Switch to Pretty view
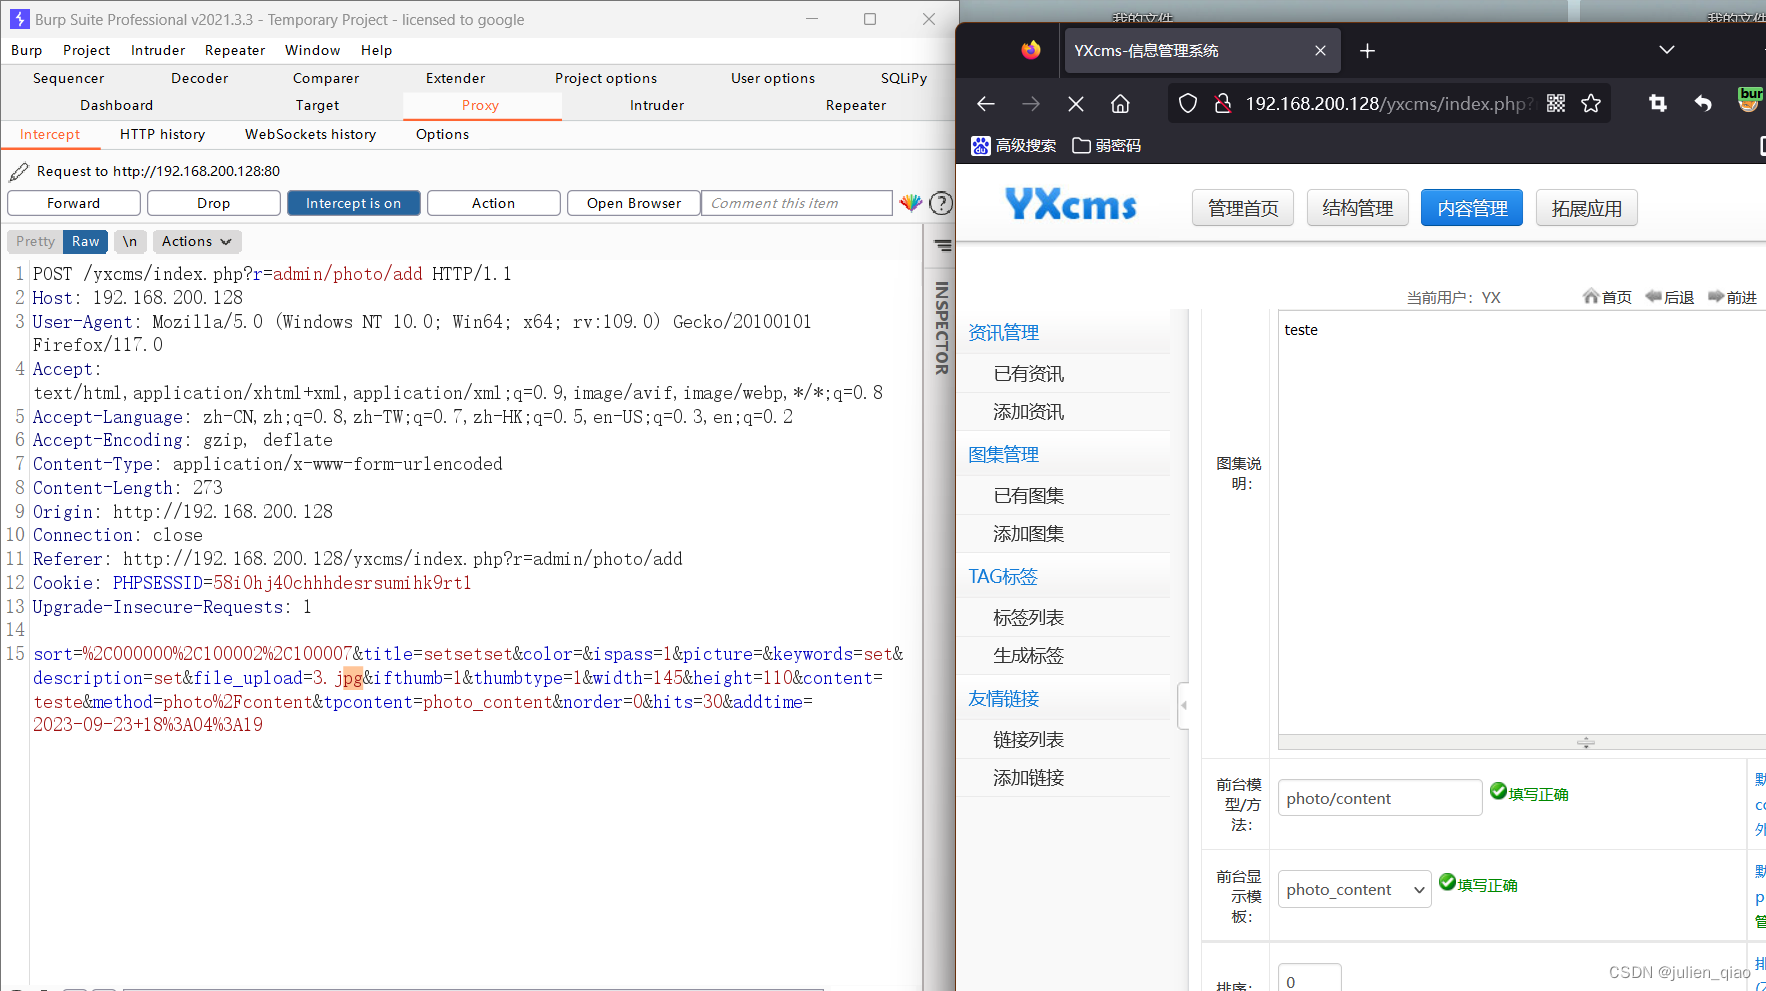The image size is (1766, 991). (36, 242)
